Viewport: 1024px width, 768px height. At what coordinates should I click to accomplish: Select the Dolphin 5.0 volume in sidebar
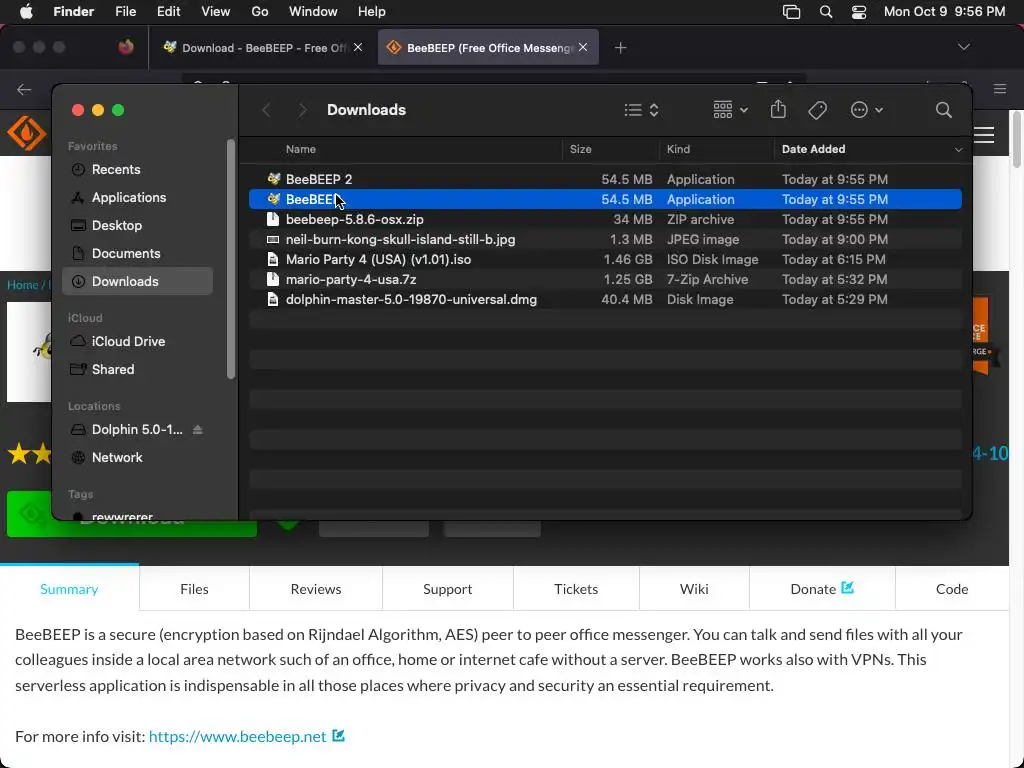click(137, 430)
